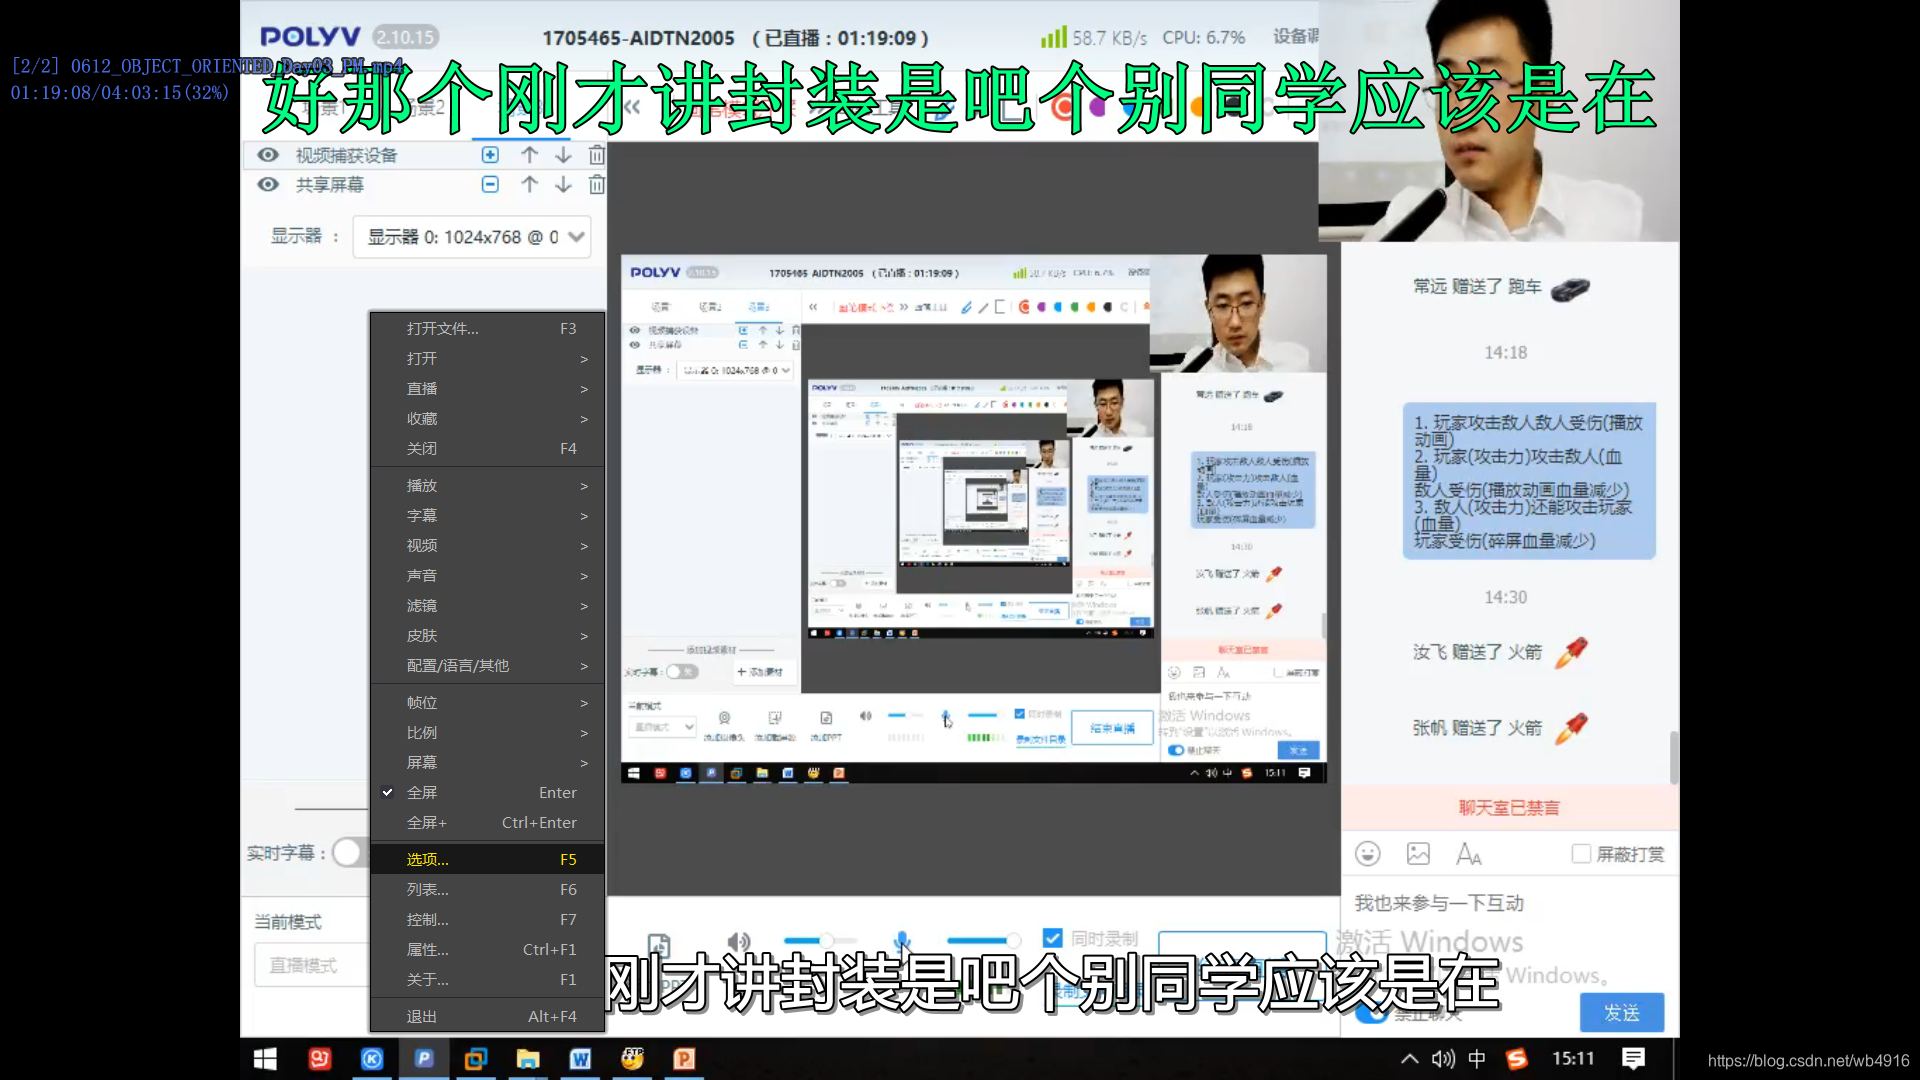The width and height of the screenshot is (1920, 1080).
Task: Uncheck the 同时录制 checkbox
Action: pyautogui.click(x=1052, y=938)
